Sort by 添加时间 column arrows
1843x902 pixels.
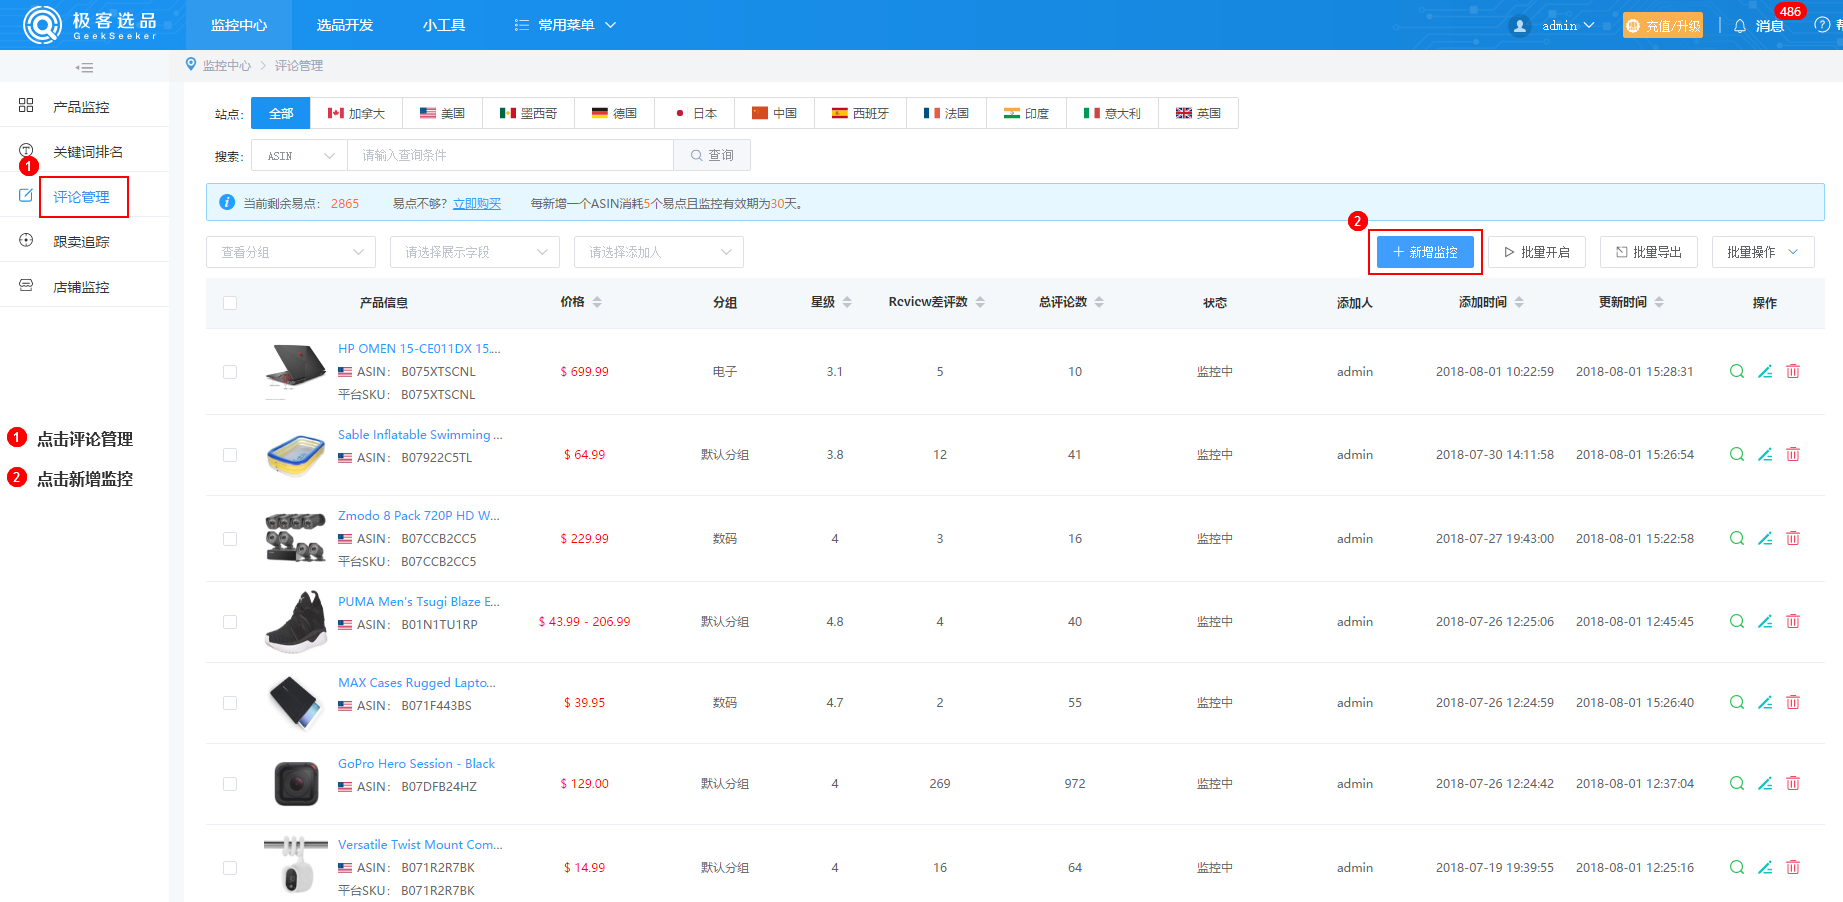point(1519,302)
